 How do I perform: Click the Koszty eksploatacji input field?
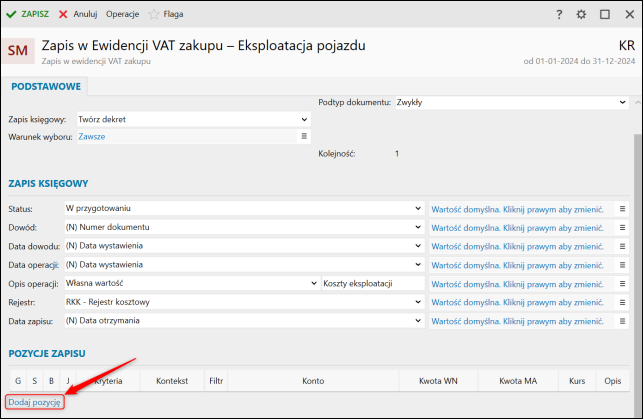[x=373, y=283]
